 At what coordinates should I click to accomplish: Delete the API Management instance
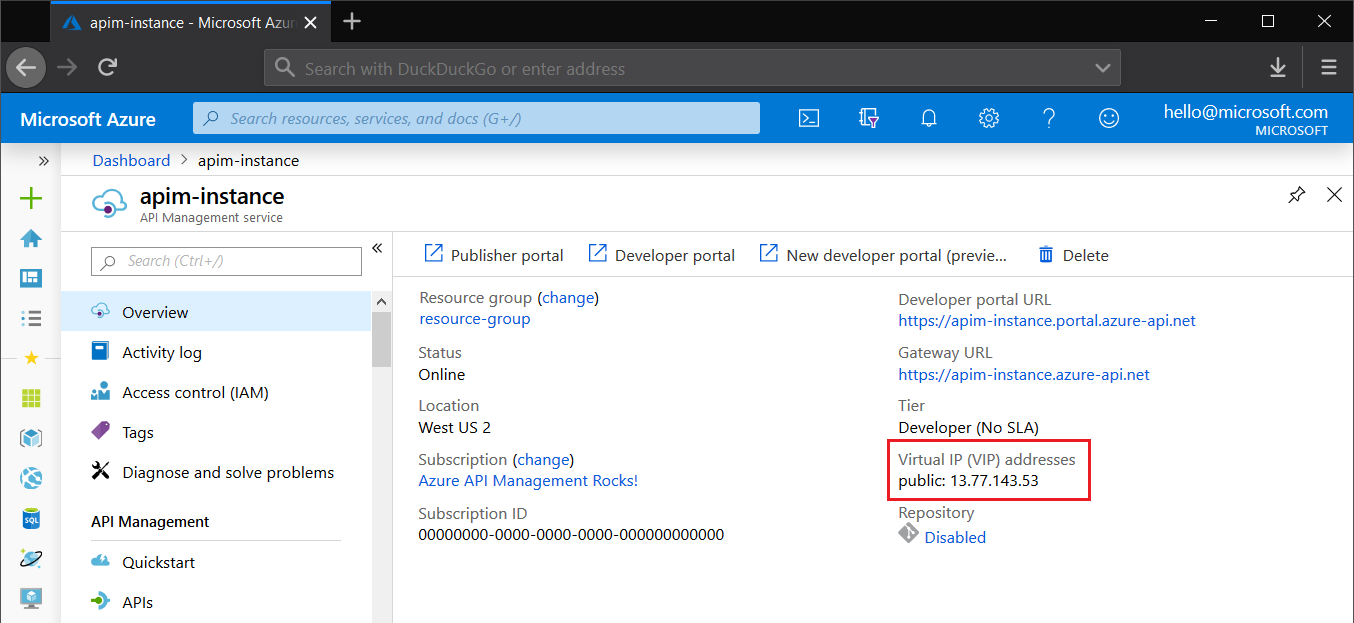(1073, 255)
